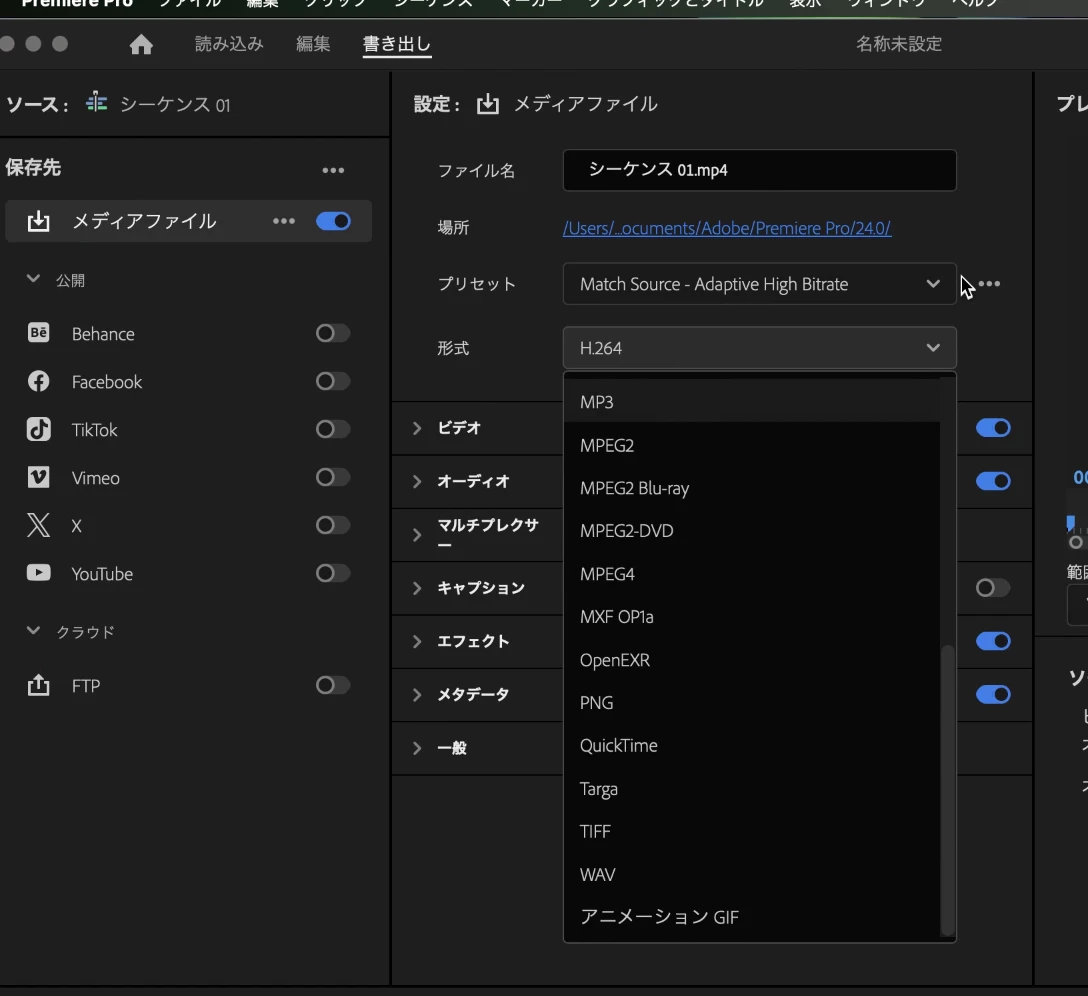Close the 形式 H.264 dropdown
Screen dimensions: 1088x996
(x=759, y=348)
